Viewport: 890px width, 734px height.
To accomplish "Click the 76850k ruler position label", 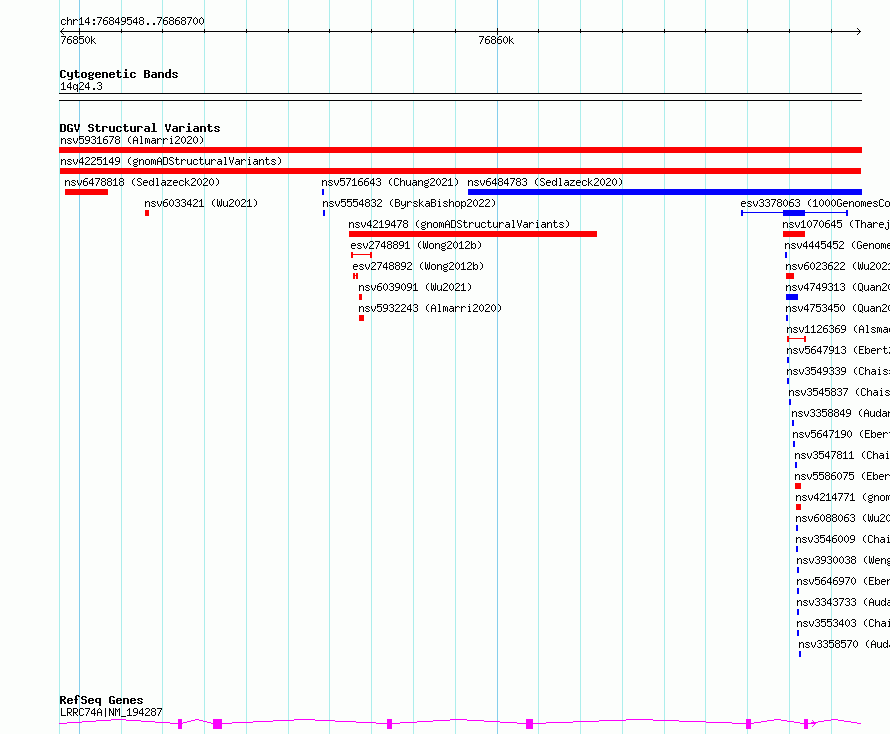I will pos(78,40).
